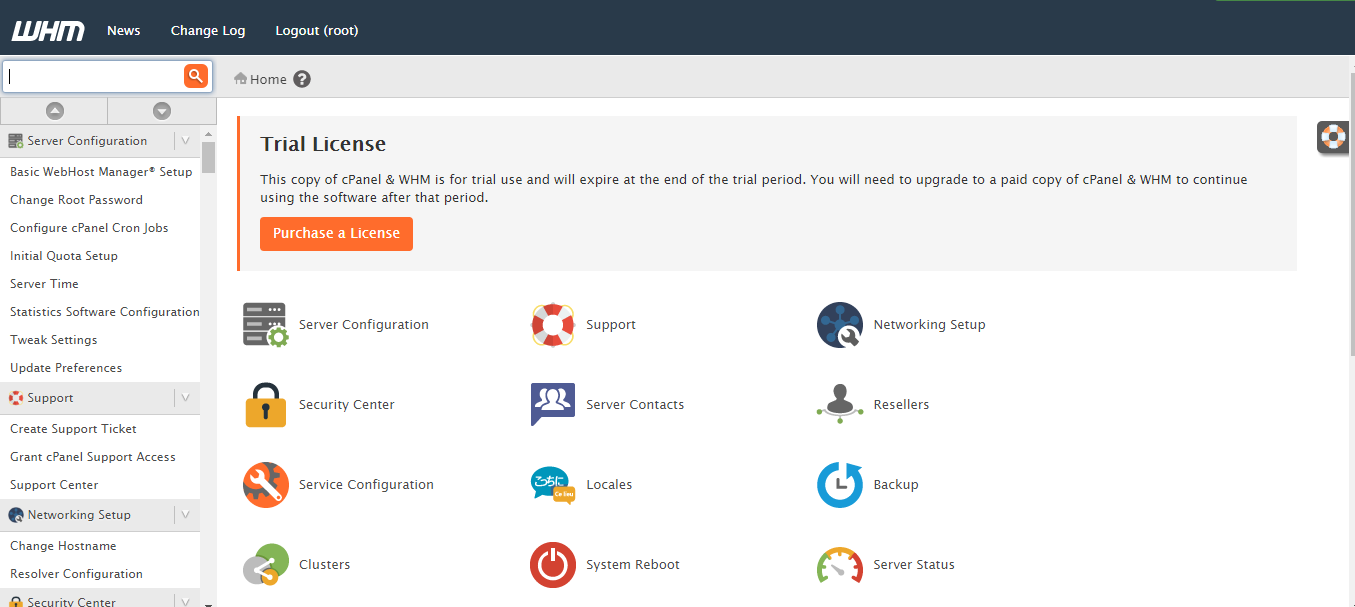Screen dimensions: 1355x607
Task: Expand the Security Center sidebar section
Action: pos(186,598)
